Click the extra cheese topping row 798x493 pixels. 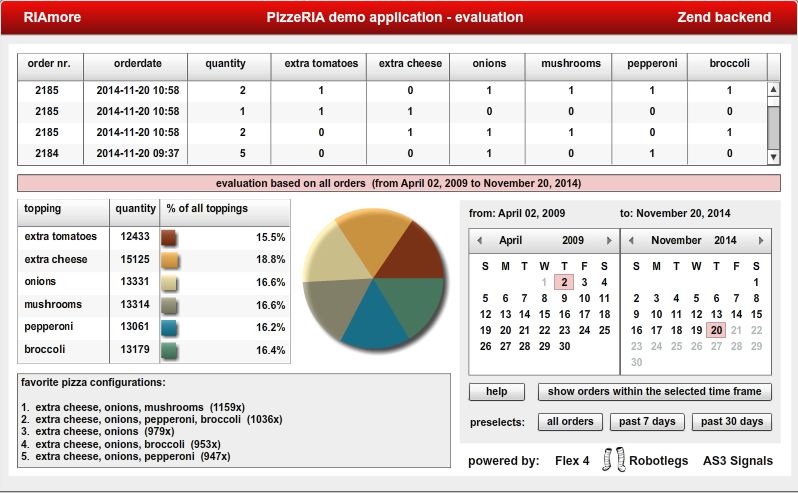tap(154, 259)
